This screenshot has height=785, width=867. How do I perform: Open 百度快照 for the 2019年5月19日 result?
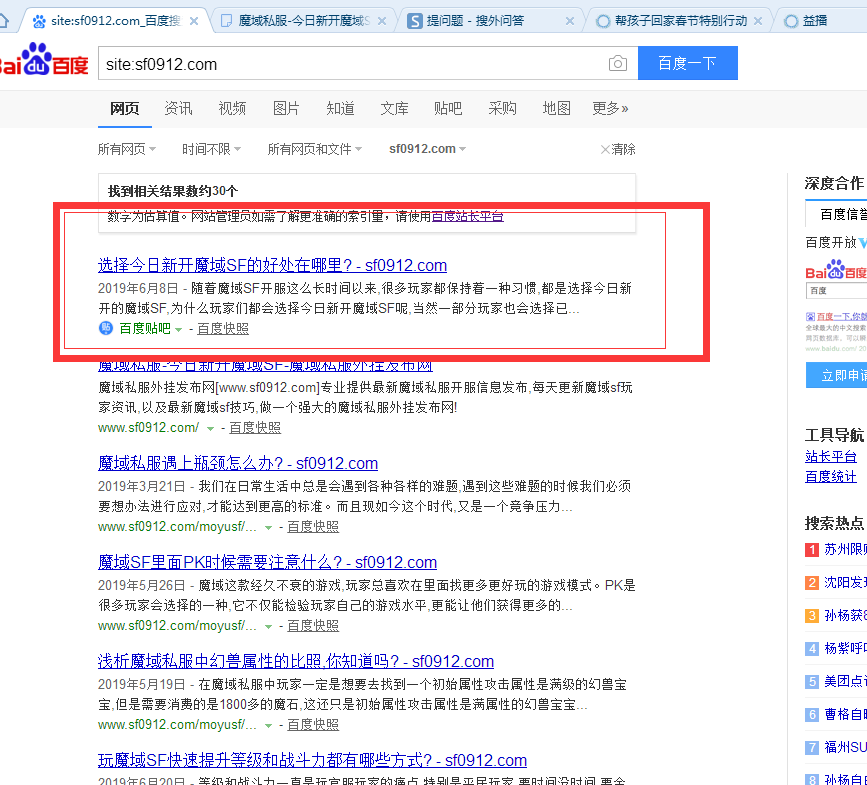tap(313, 725)
